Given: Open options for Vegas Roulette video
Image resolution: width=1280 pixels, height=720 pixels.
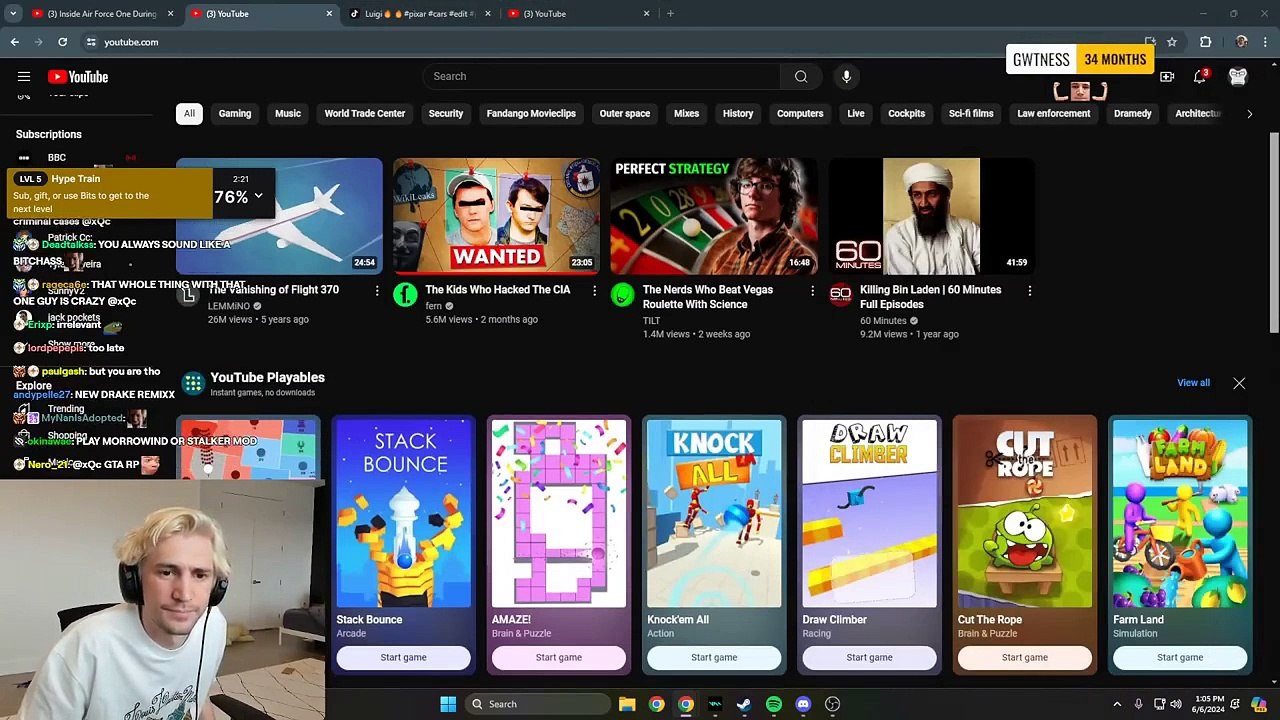Looking at the screenshot, I should [812, 291].
